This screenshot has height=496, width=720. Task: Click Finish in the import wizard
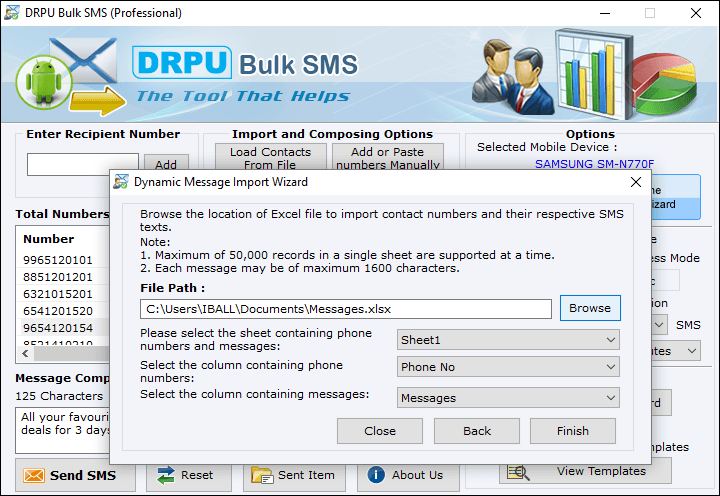pyautogui.click(x=573, y=431)
